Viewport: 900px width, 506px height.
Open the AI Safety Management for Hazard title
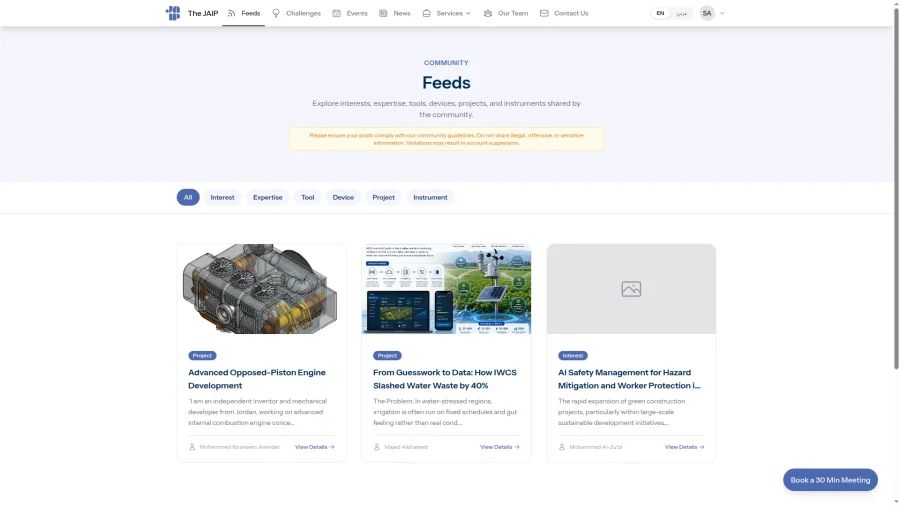tap(629, 379)
